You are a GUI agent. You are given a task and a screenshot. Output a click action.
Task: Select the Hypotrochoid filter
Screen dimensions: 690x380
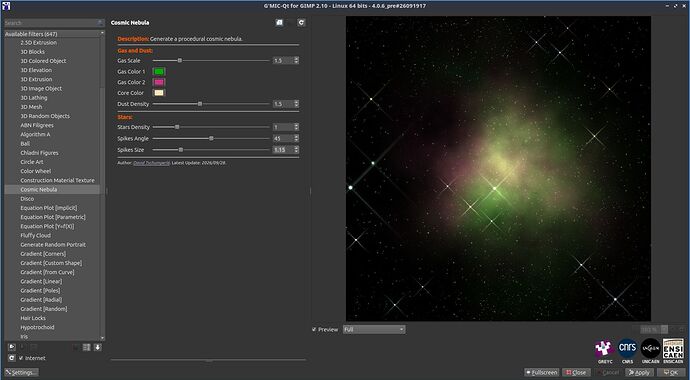pyautogui.click(x=37, y=328)
